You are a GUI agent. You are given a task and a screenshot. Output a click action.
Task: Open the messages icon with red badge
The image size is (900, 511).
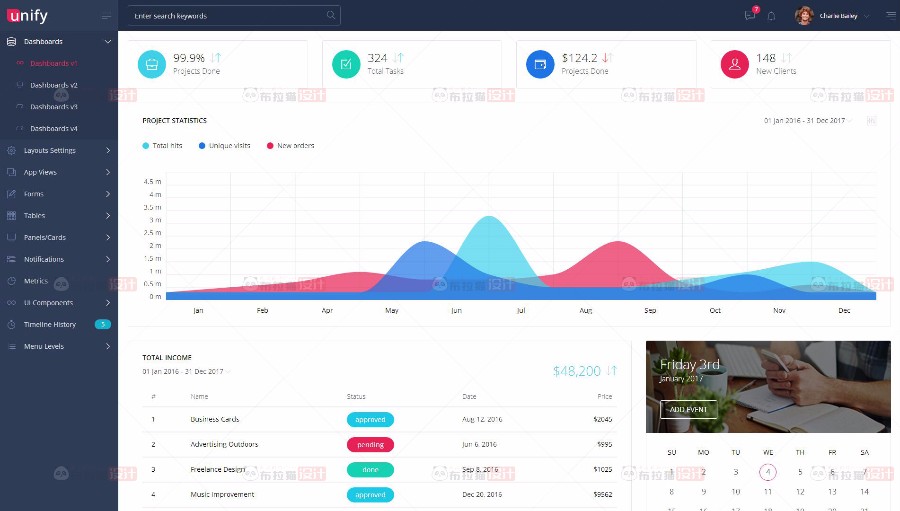750,16
